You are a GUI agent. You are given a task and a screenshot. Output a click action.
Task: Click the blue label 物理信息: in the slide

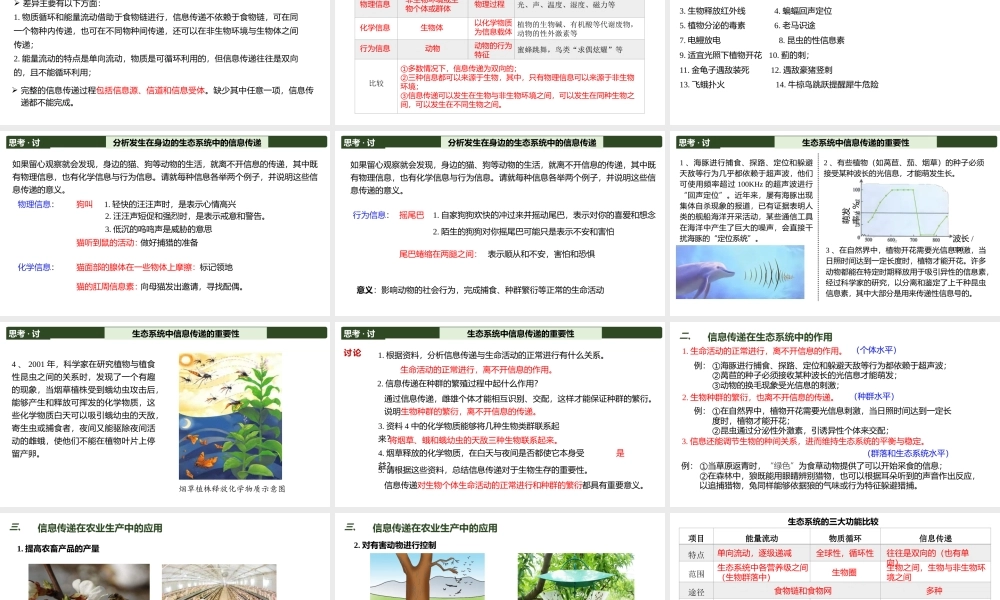pyautogui.click(x=36, y=204)
